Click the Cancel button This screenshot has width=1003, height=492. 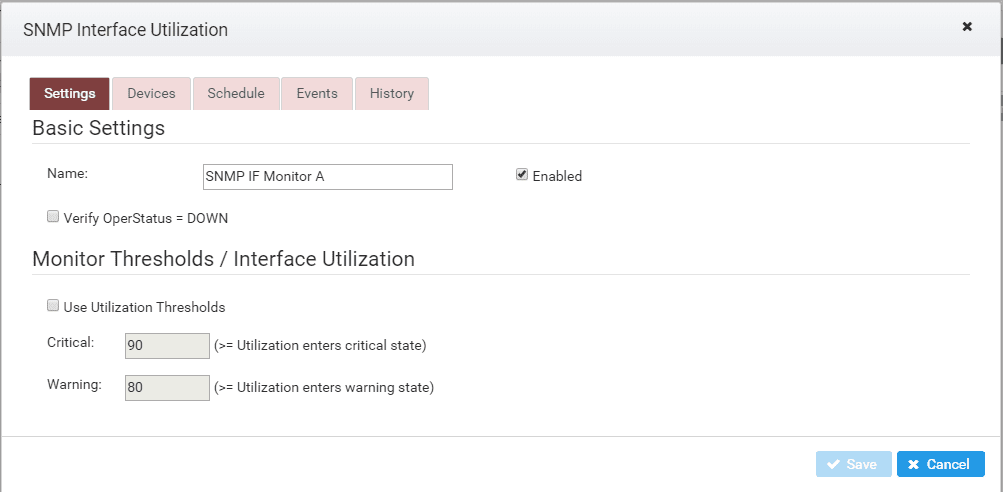[940, 464]
